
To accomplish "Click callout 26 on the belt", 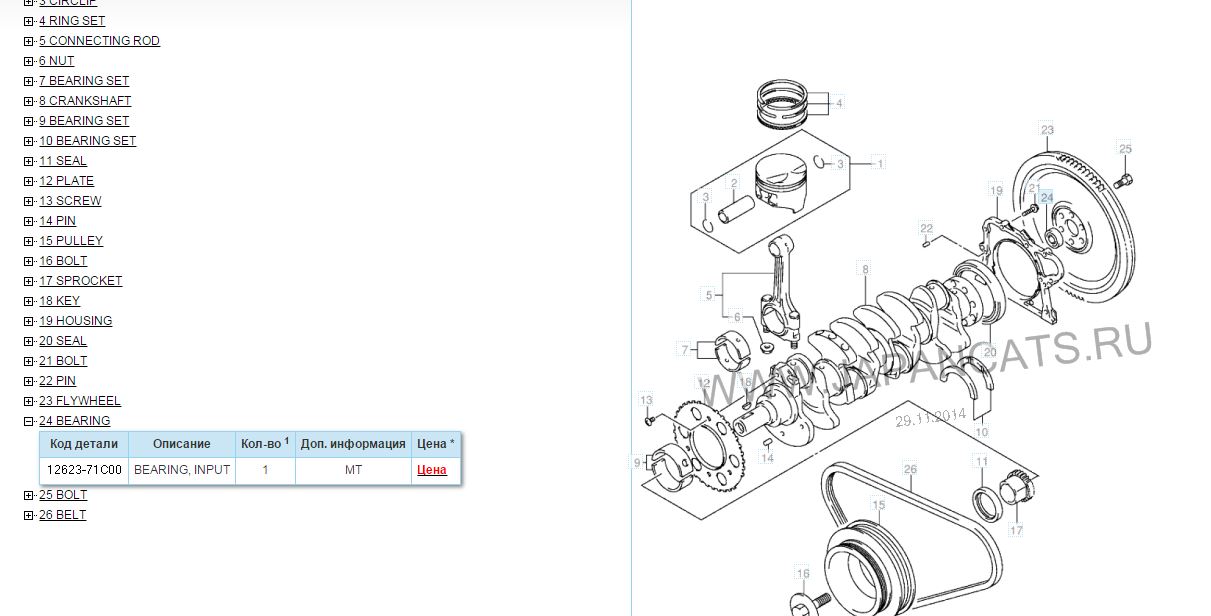I will tap(910, 469).
